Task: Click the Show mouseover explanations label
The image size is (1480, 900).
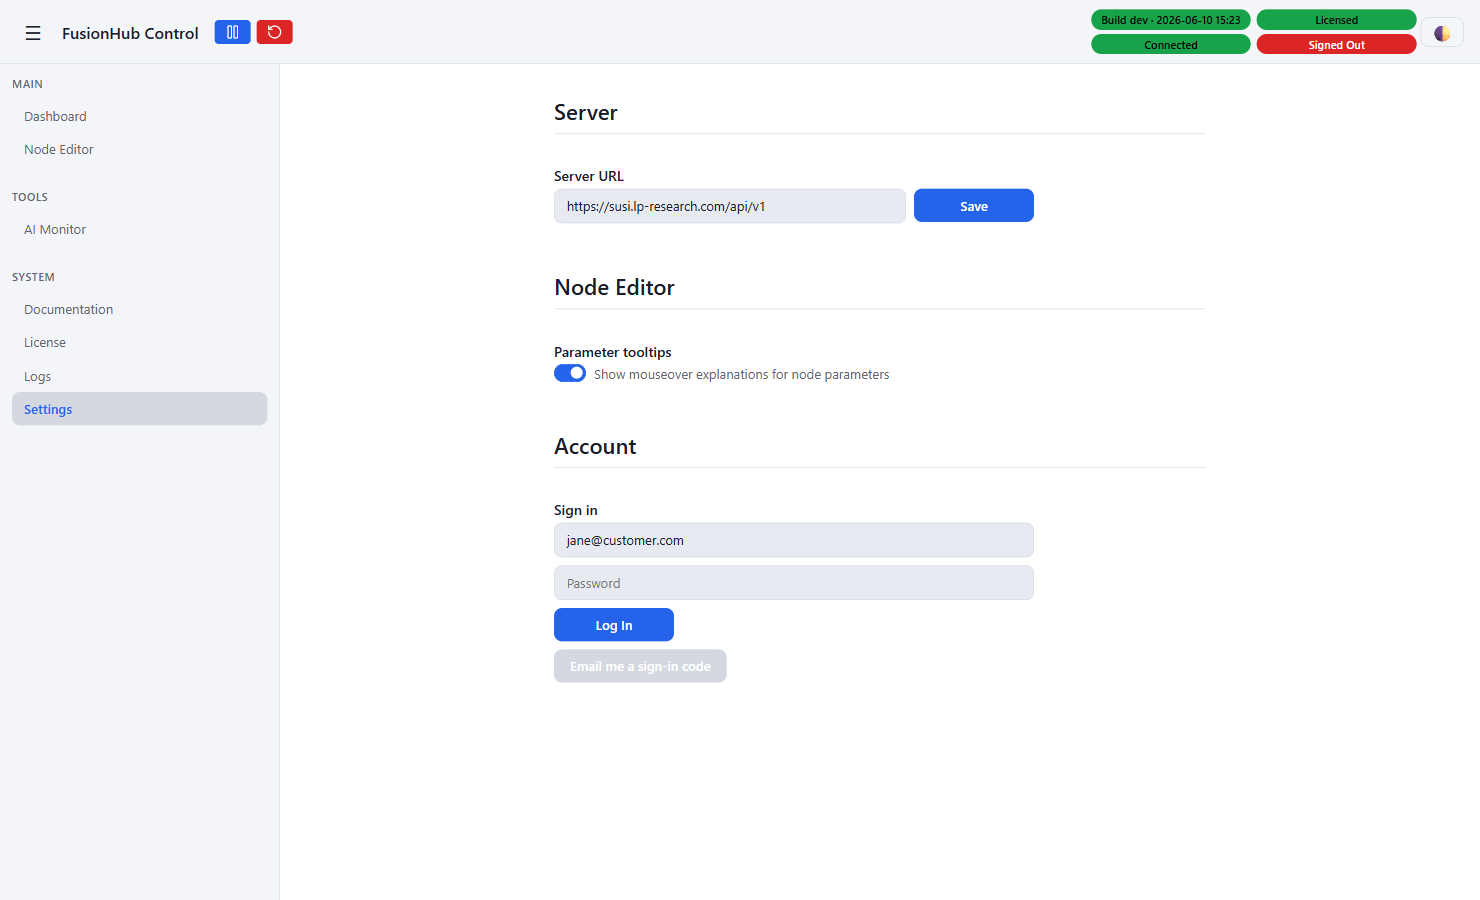Action: (741, 374)
